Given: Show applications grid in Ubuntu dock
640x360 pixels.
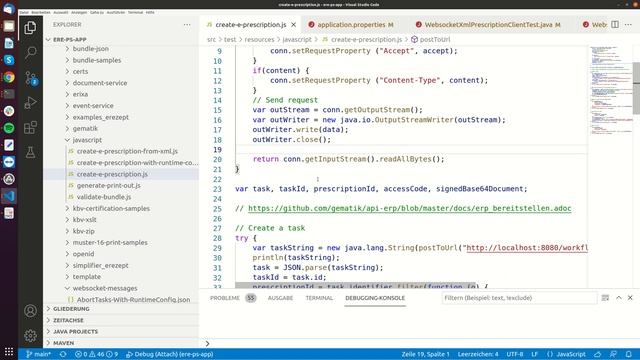Looking at the screenshot, I should point(9,351).
